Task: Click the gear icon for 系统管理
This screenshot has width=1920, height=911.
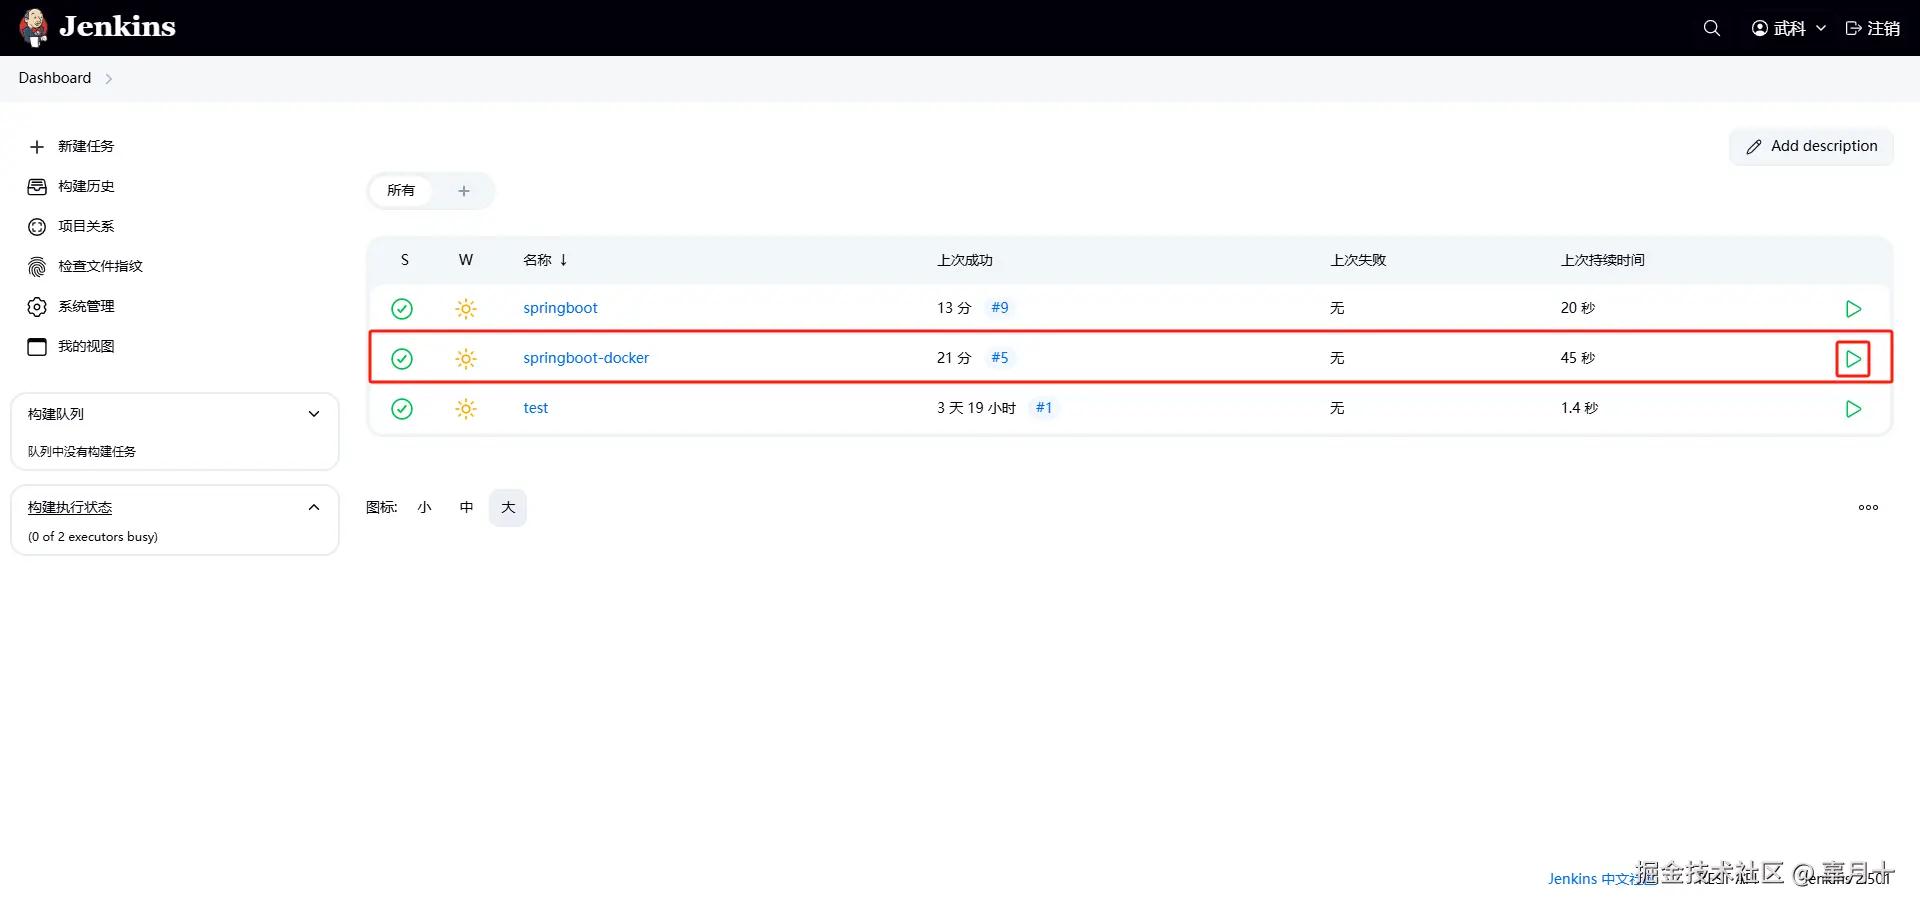Action: tap(37, 307)
